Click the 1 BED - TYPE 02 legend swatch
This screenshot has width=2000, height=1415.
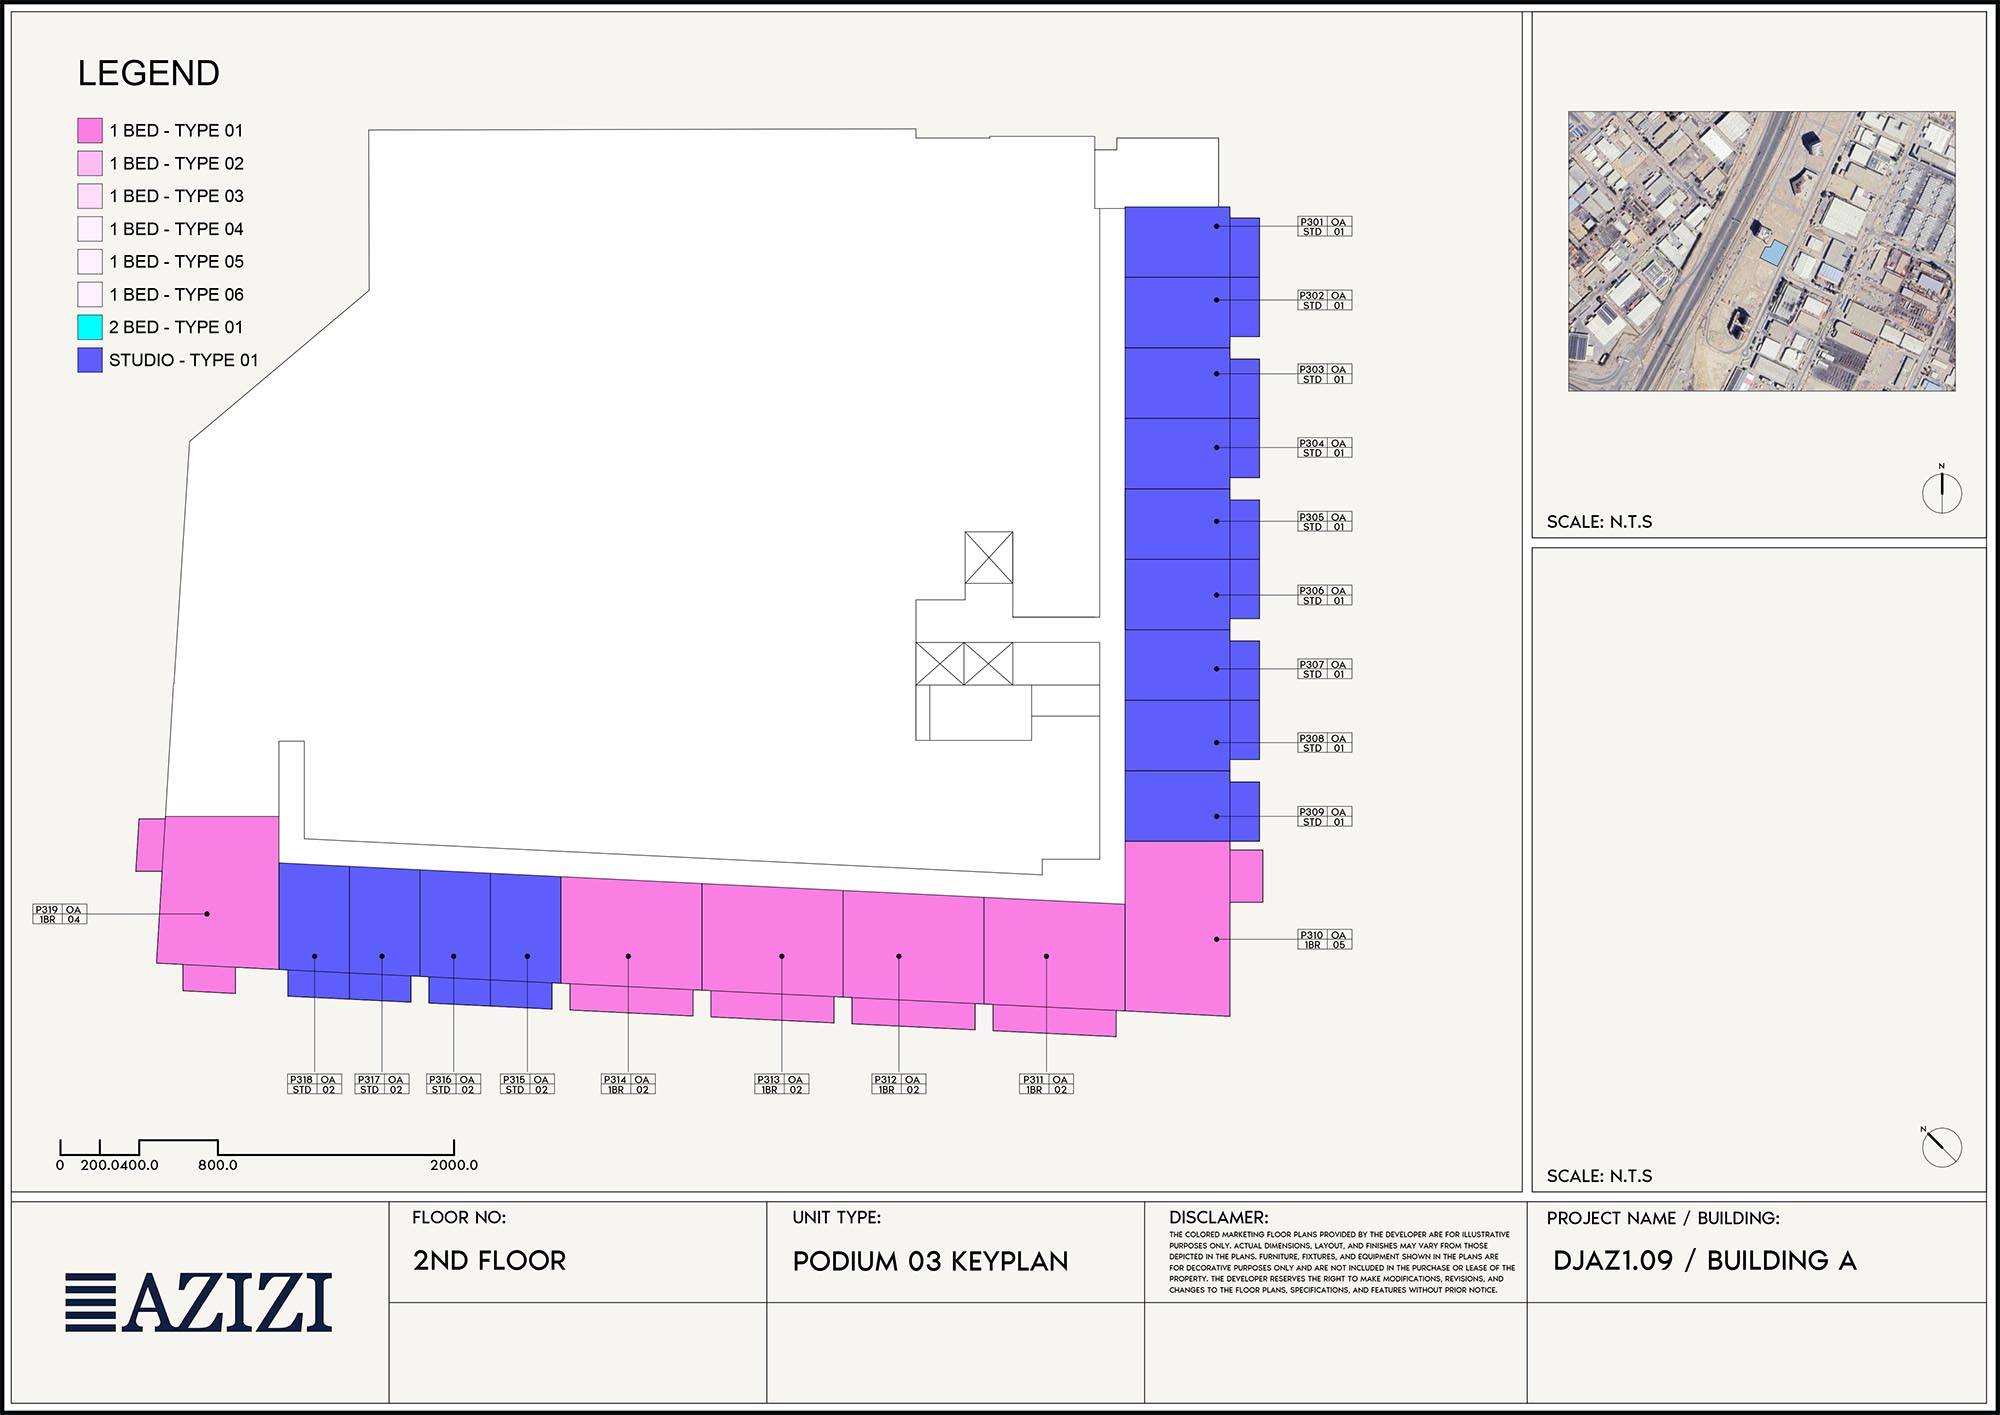pos(90,163)
